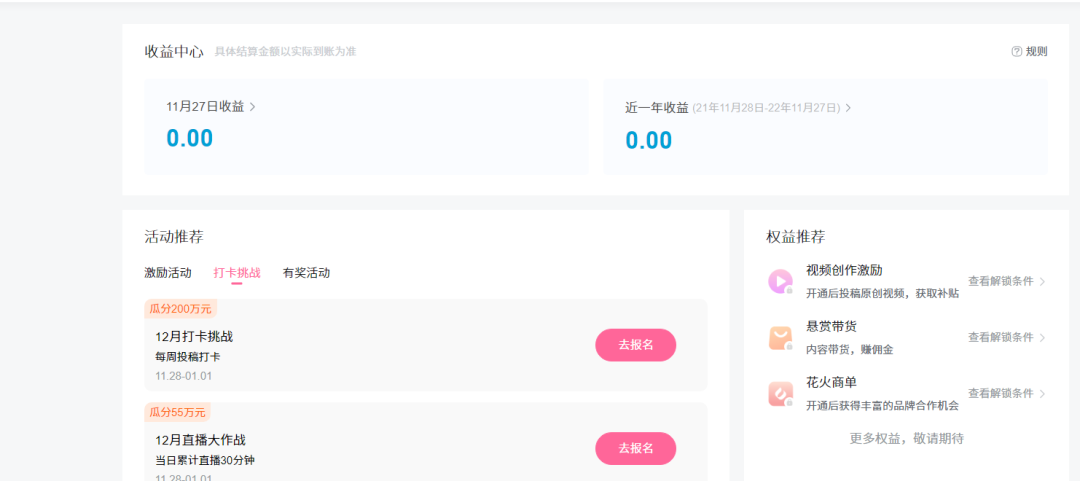Viewport: 1080px width, 481px height.
Task: Open the 规则 rules link
Action: pyautogui.click(x=1036, y=51)
